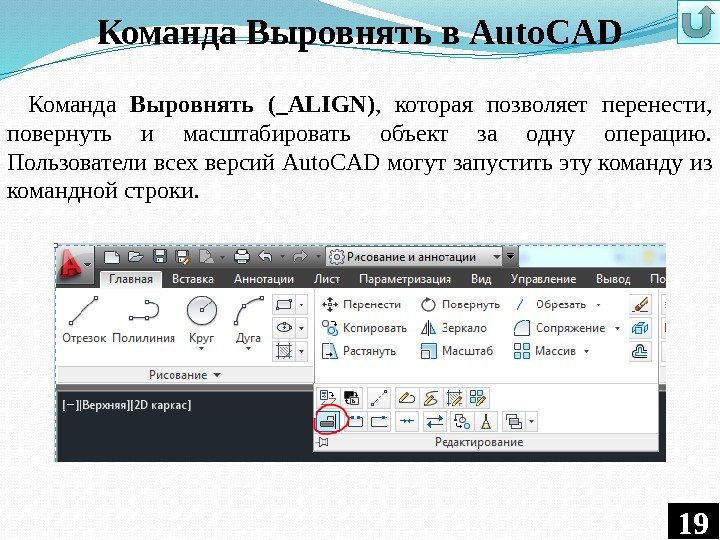Open the Draw Order dropdown arrow
720x540 pixels.
531,421
